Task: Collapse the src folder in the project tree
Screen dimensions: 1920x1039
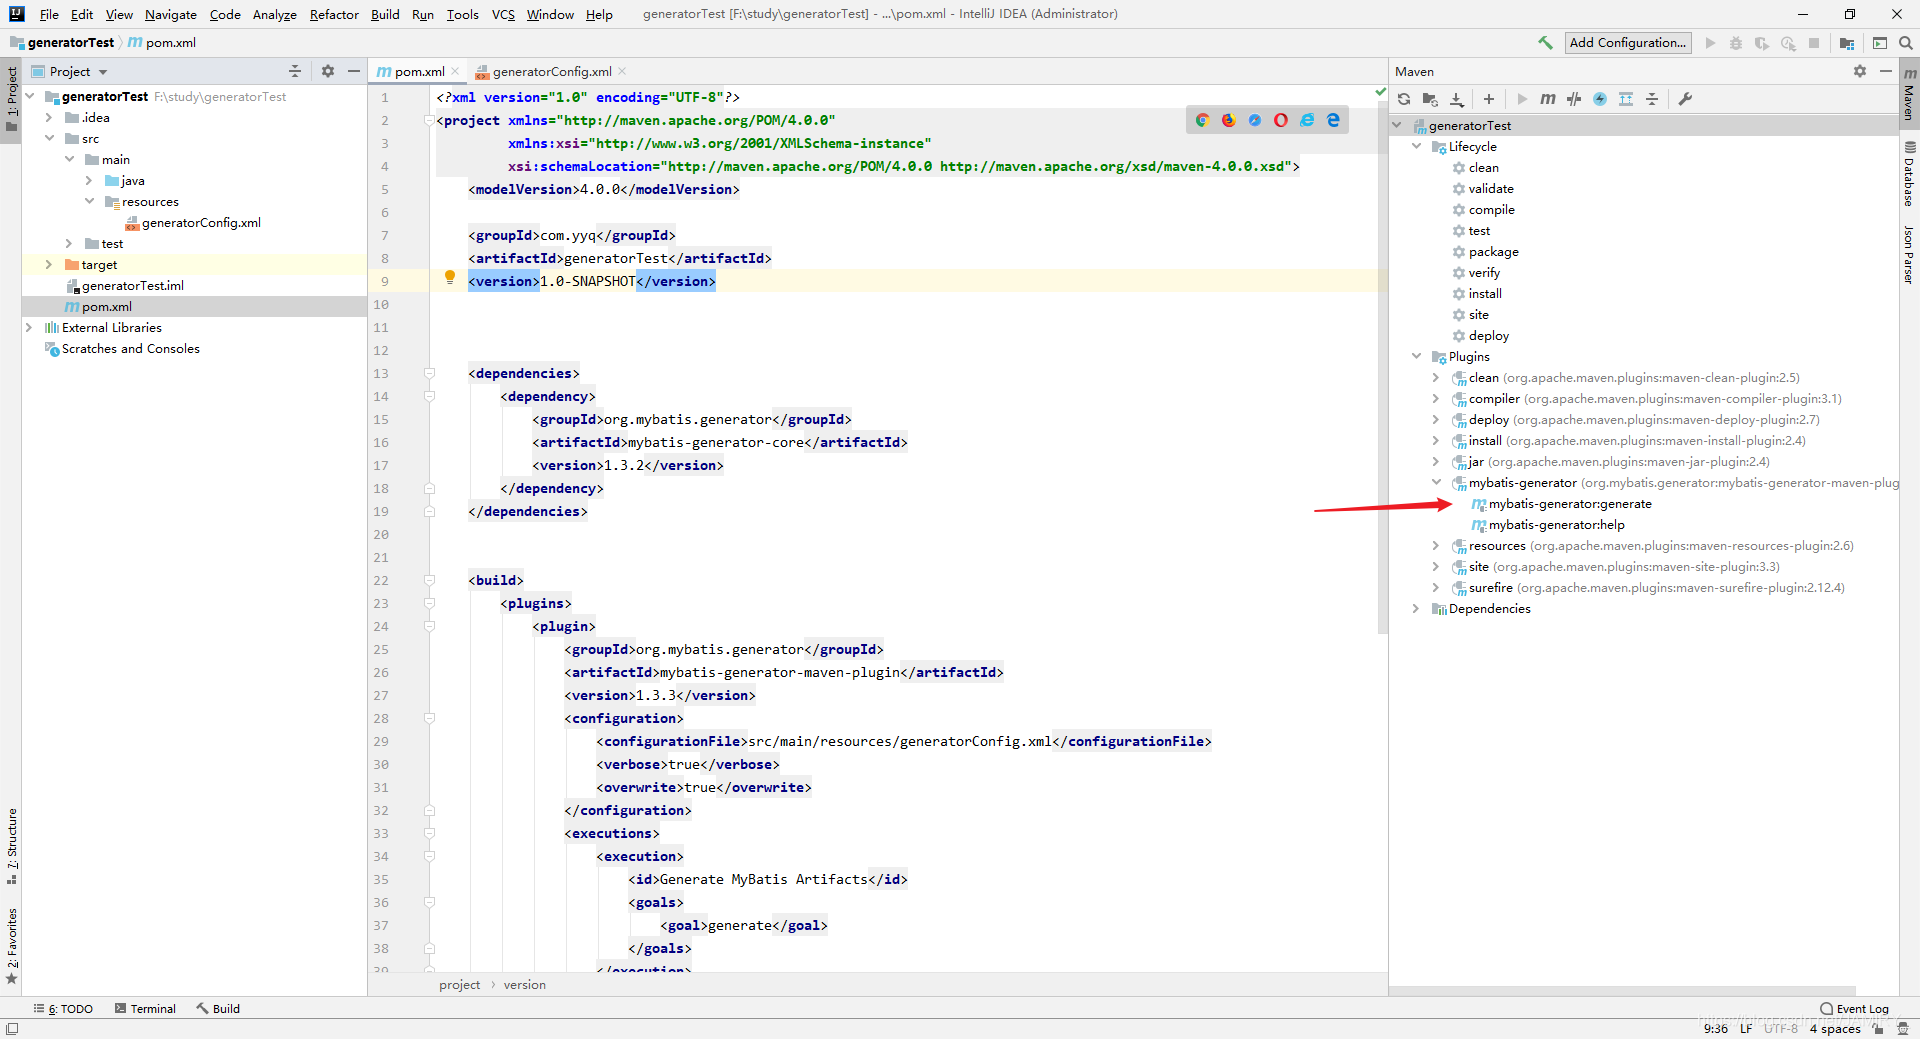Action: 48,139
